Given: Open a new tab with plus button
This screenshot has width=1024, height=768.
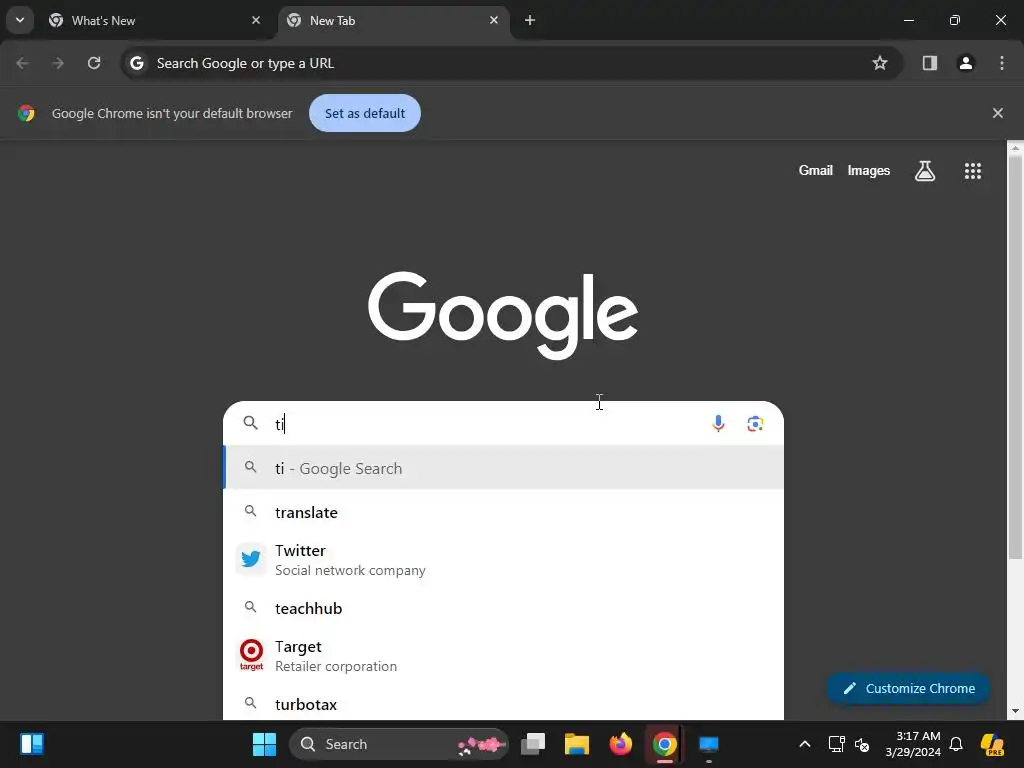Looking at the screenshot, I should (x=530, y=20).
